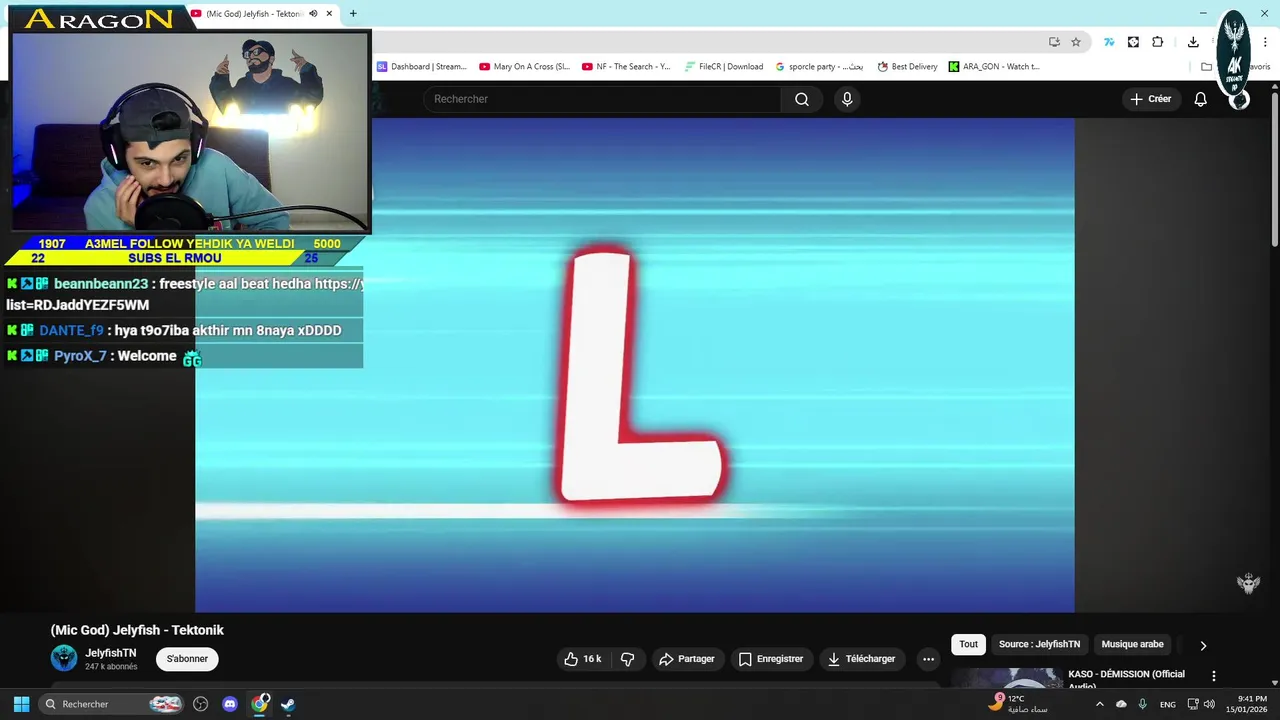Screen dimensions: 1280x720
Task: Click KASO - DÉMISSION (Official Audio) title
Action: pyautogui.click(x=1126, y=679)
